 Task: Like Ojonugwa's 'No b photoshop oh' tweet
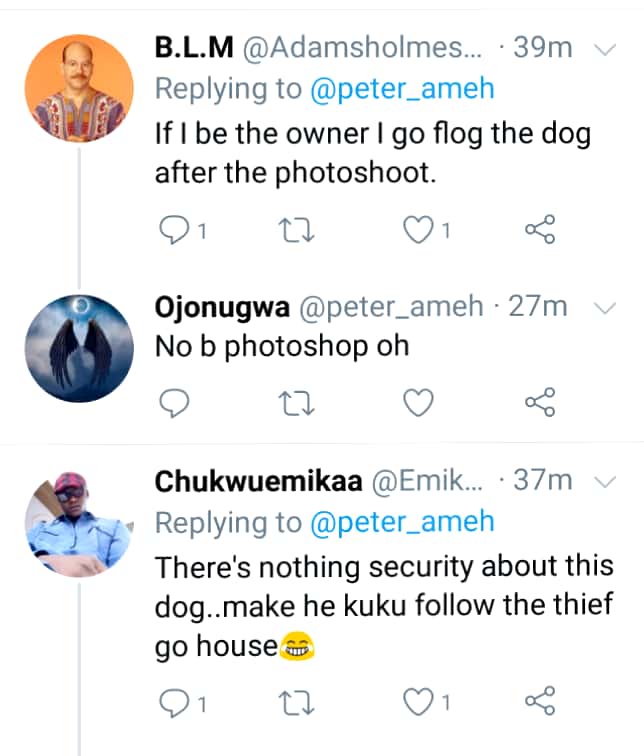[418, 402]
